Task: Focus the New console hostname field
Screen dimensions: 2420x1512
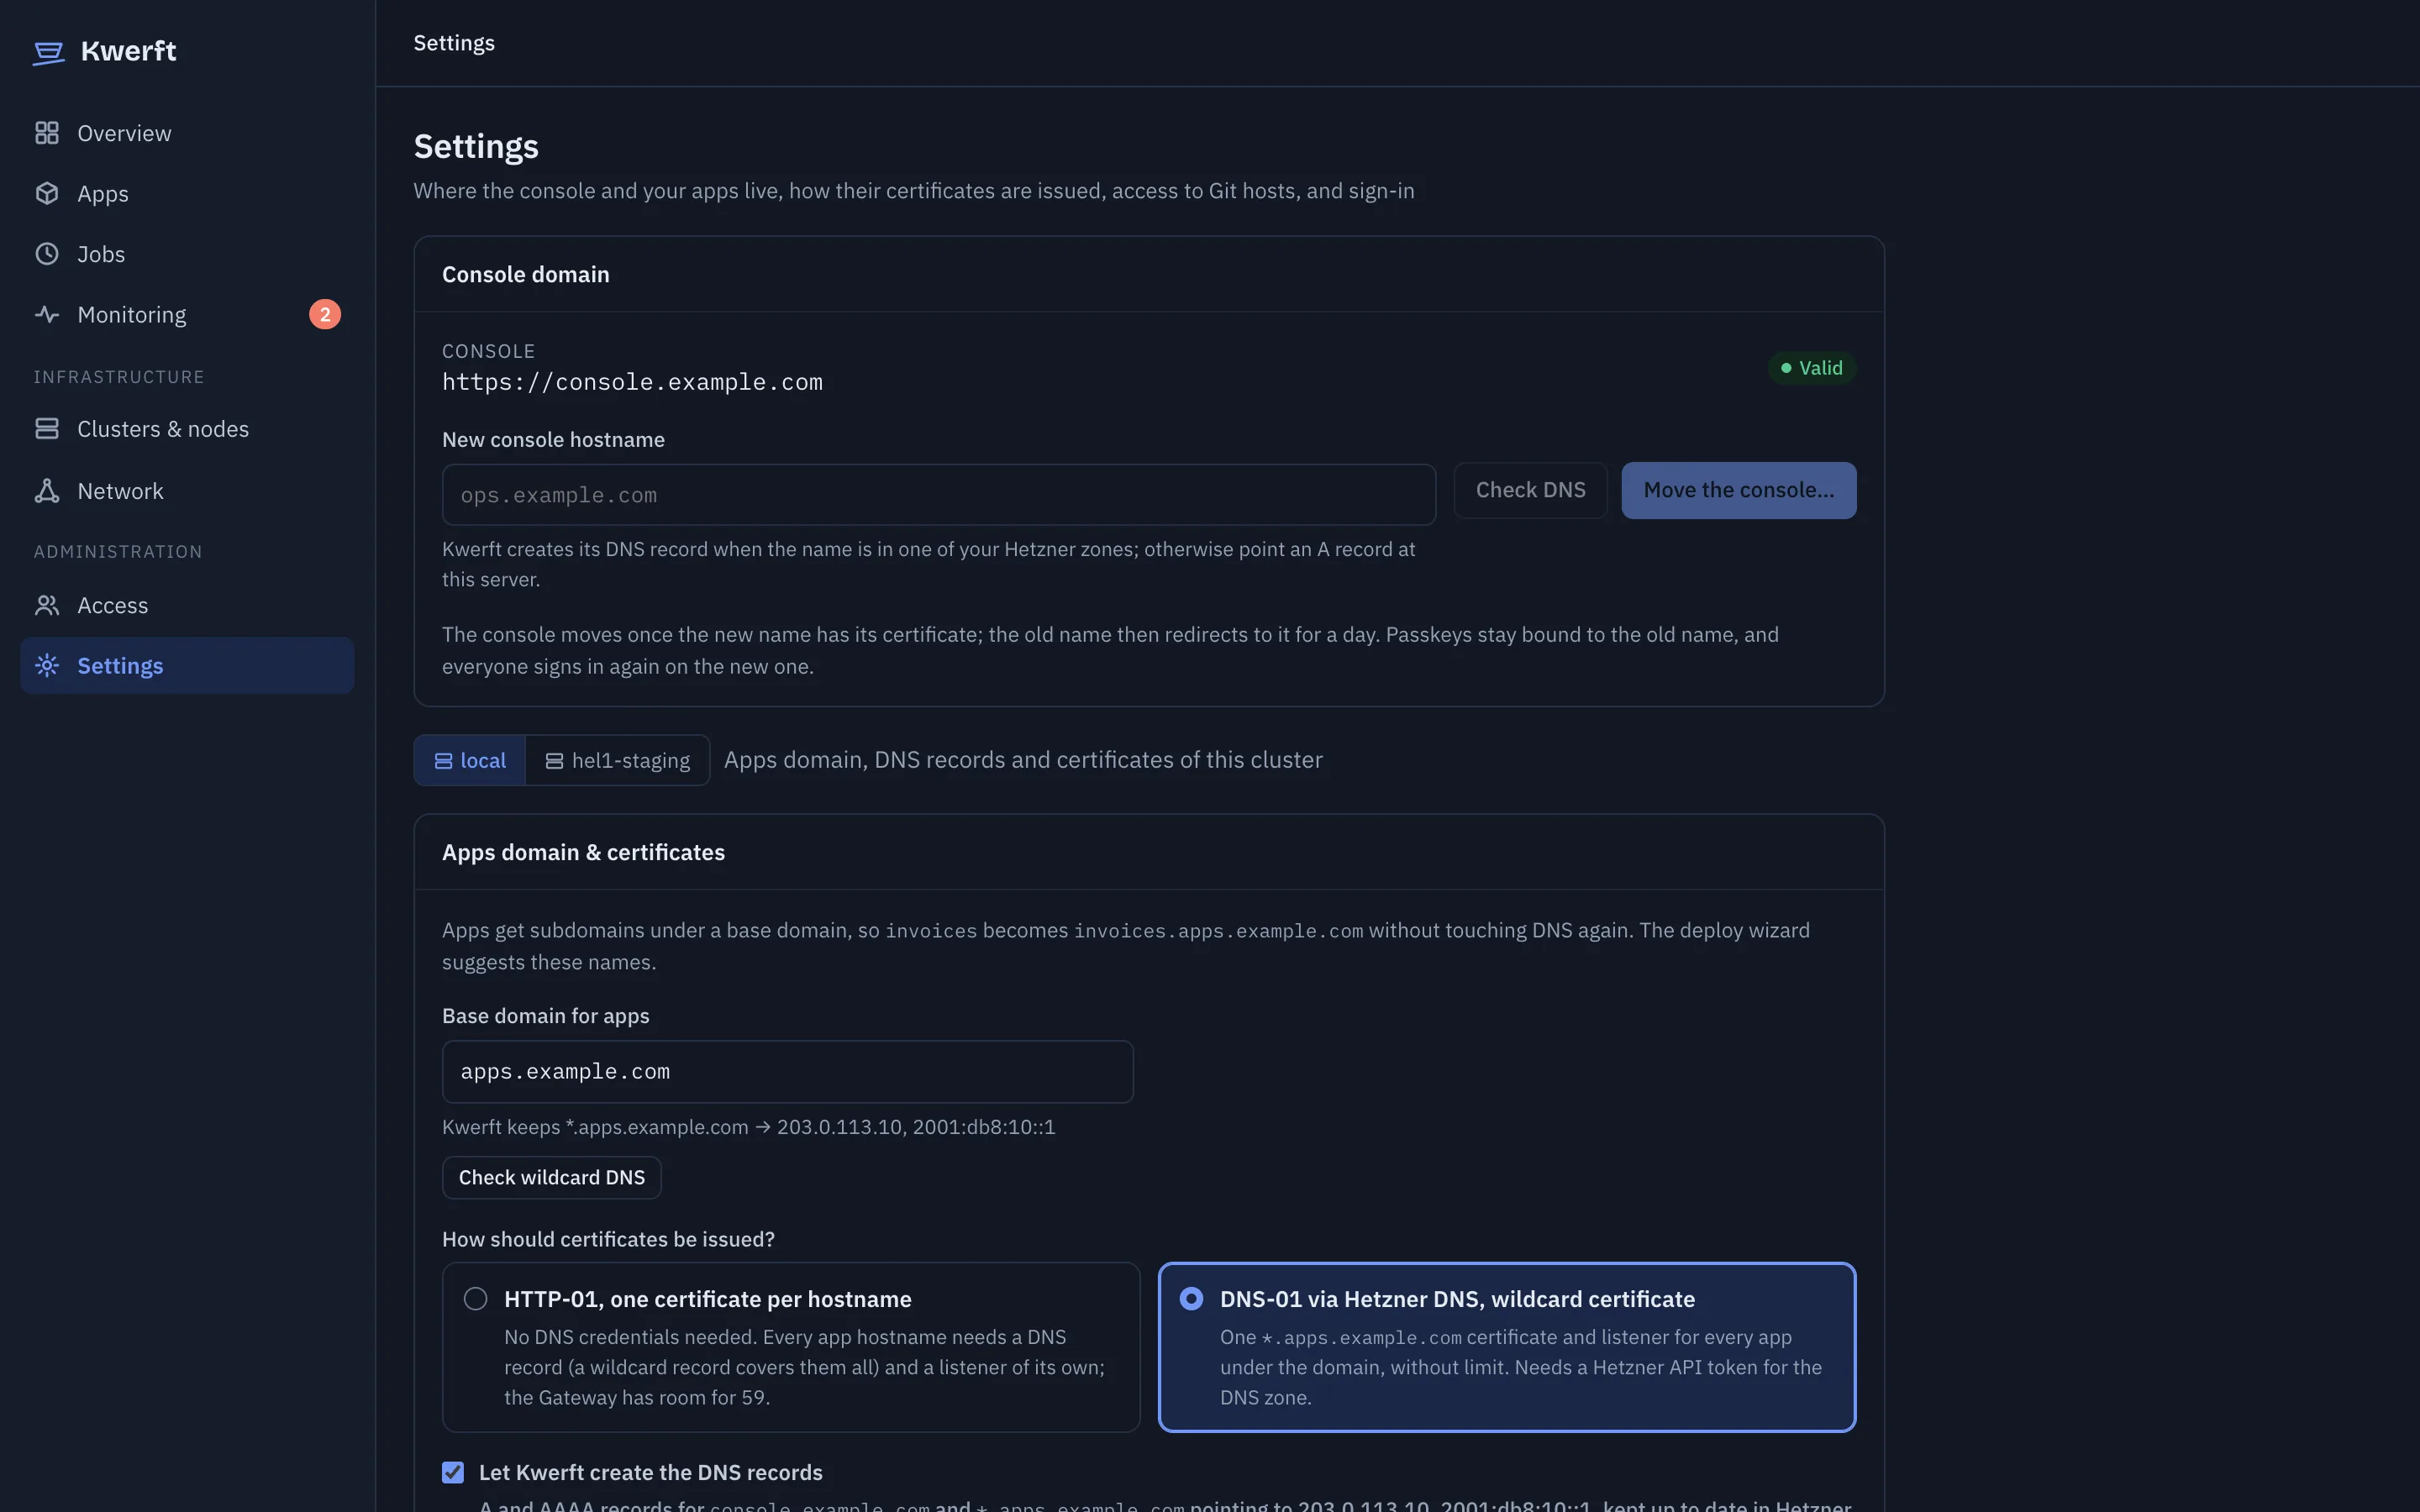Action: [939, 494]
